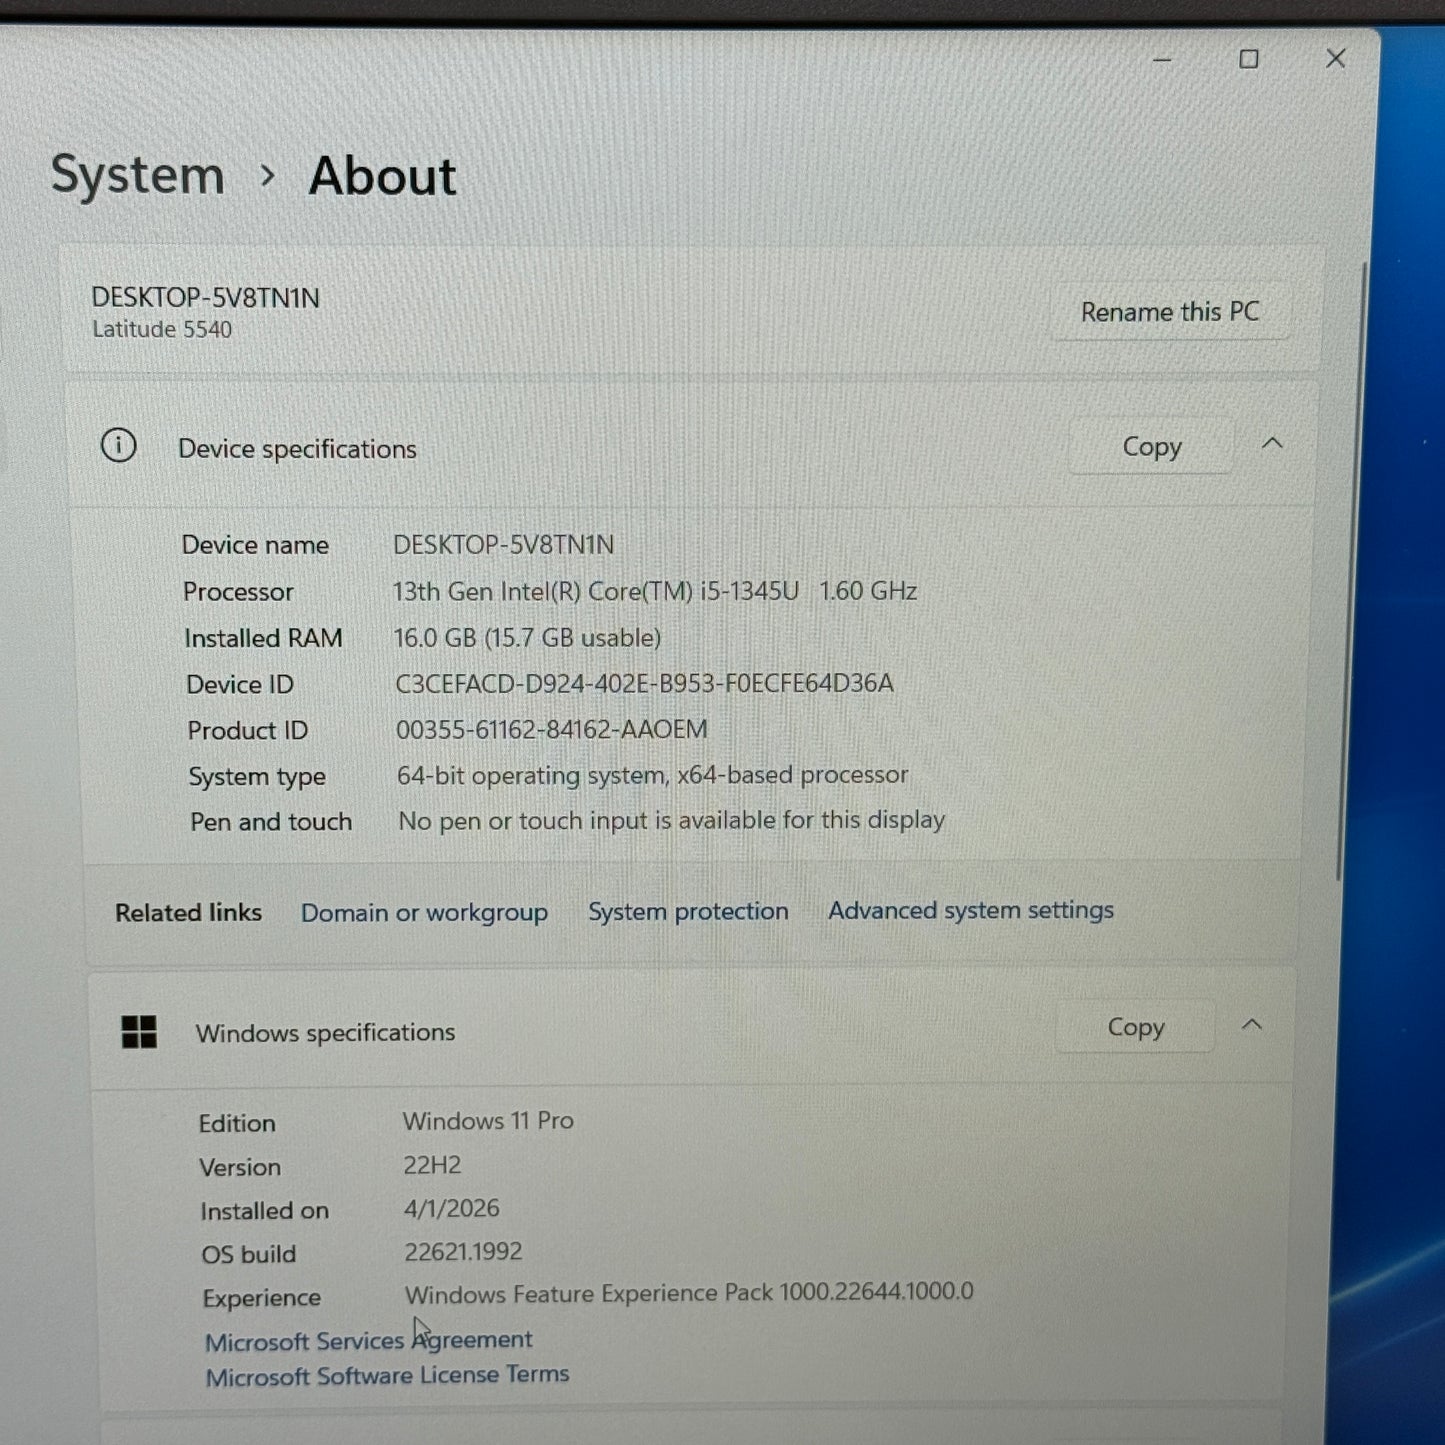
Task: Select the Device ID value text
Action: click(645, 683)
